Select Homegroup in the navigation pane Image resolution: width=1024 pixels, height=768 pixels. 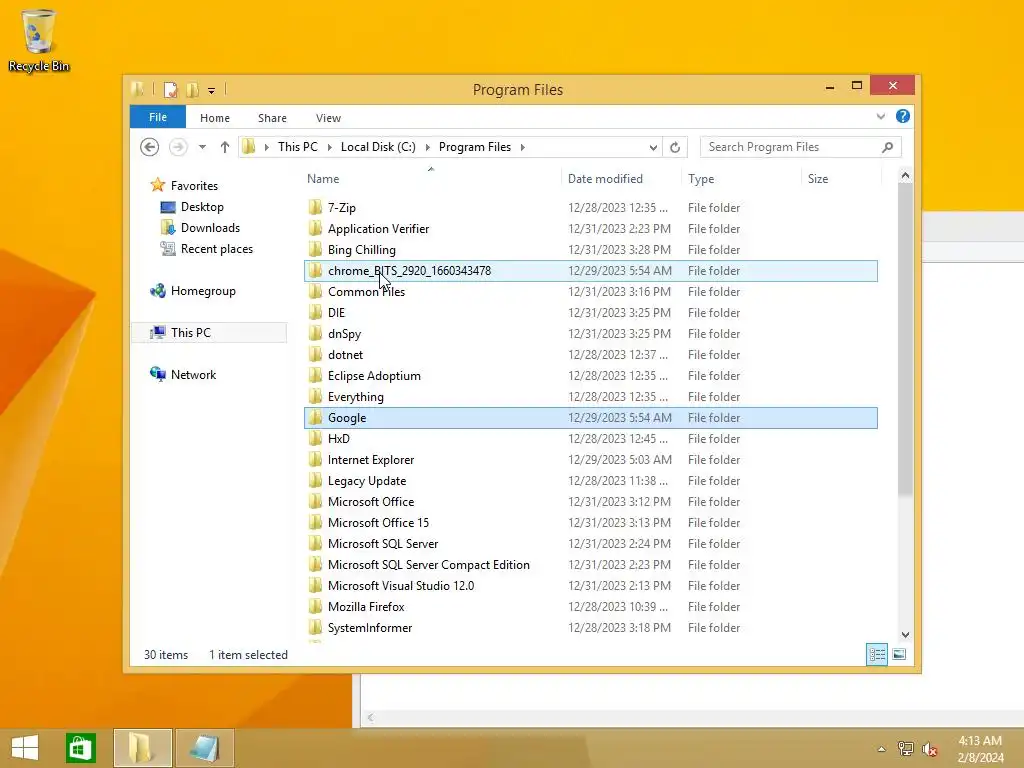coord(203,291)
